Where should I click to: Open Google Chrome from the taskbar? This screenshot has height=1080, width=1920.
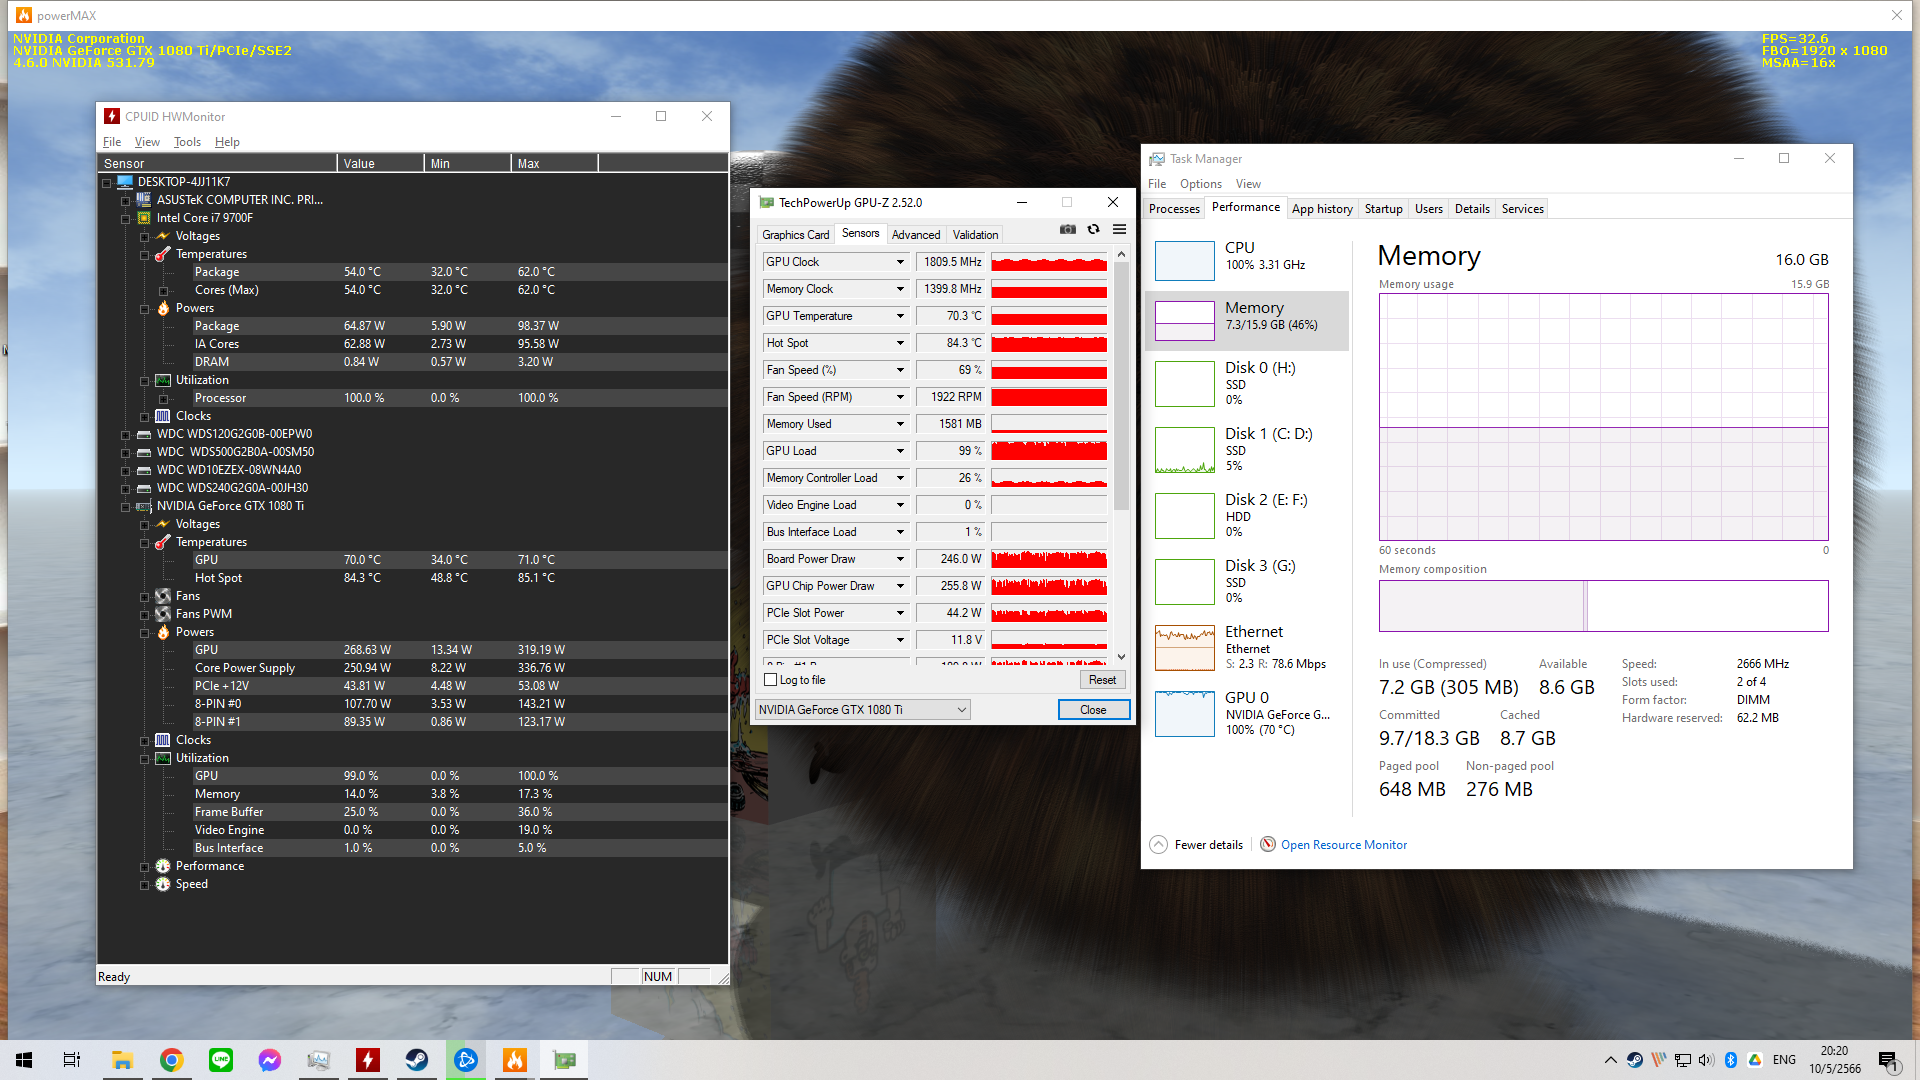pos(172,1060)
